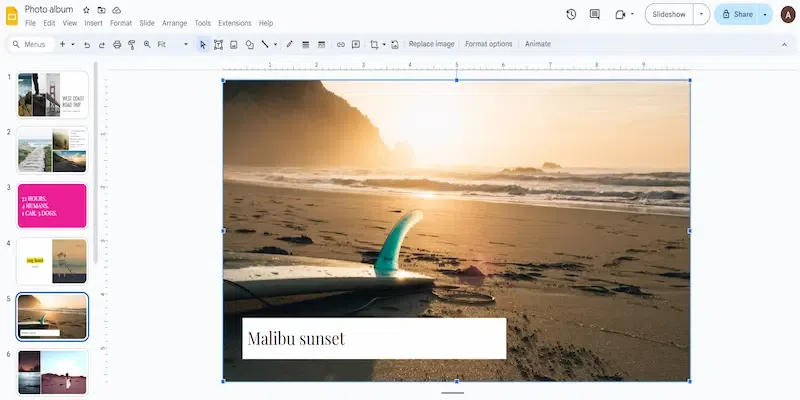Image resolution: width=800 pixels, height=400 pixels.
Task: Open the comments panel icon
Action: click(x=595, y=14)
